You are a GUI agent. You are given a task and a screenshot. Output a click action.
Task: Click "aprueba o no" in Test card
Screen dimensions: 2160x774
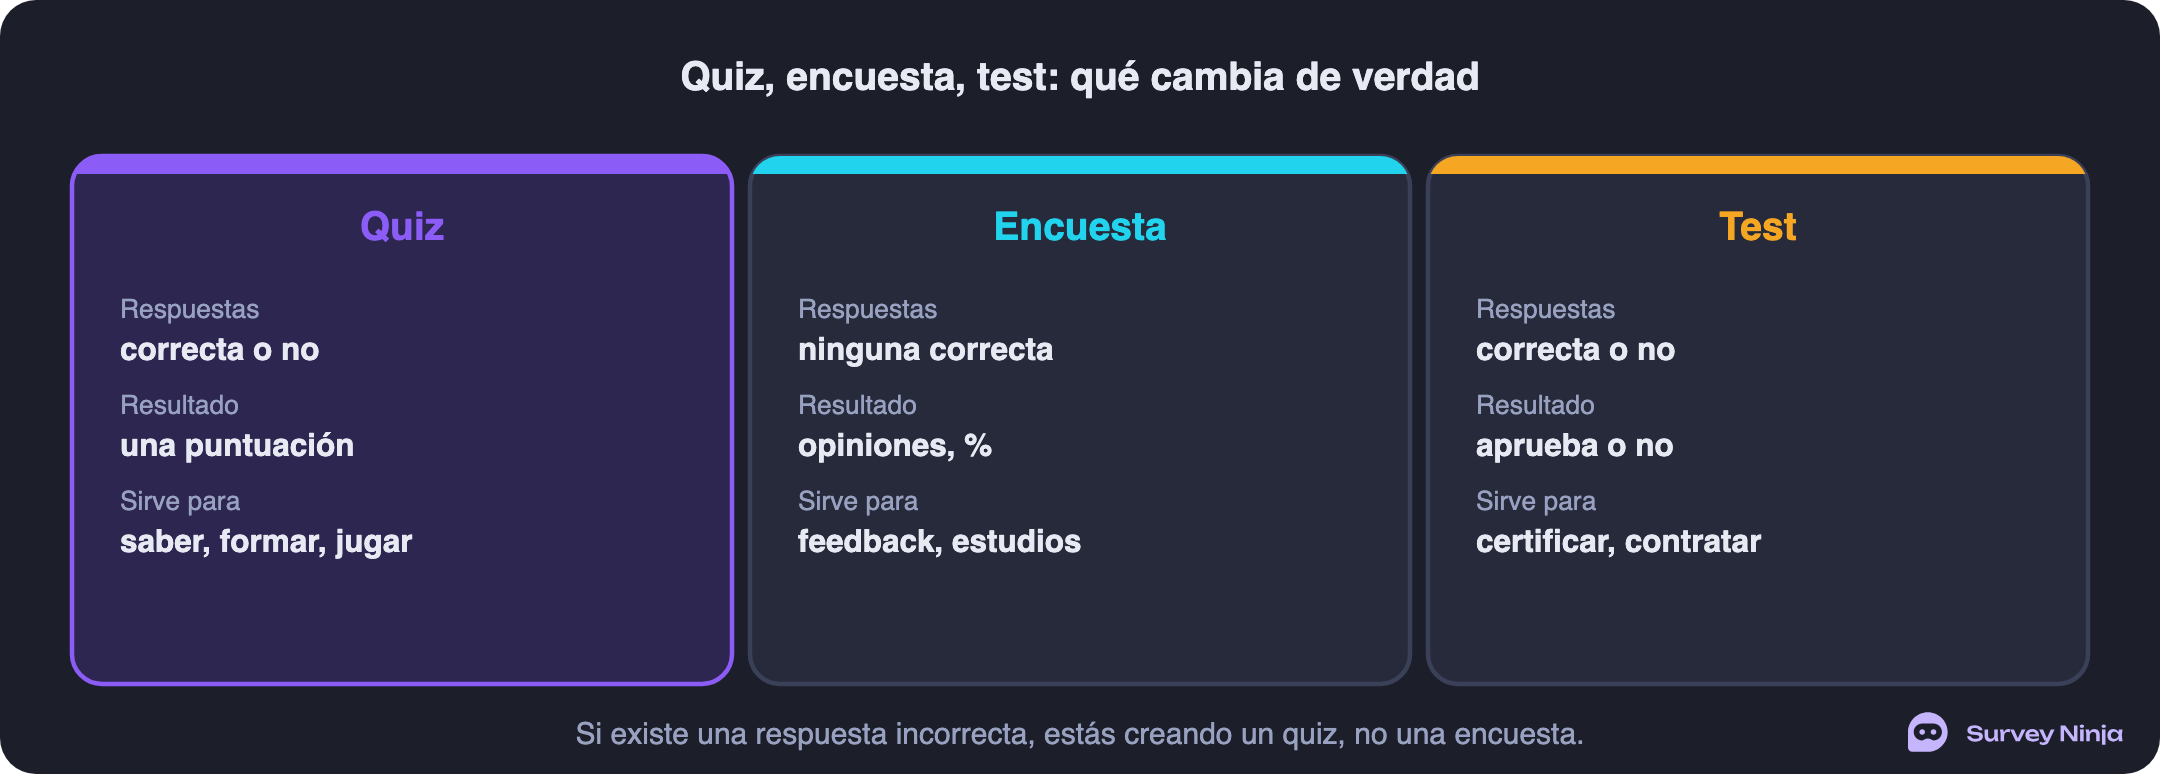point(1575,445)
